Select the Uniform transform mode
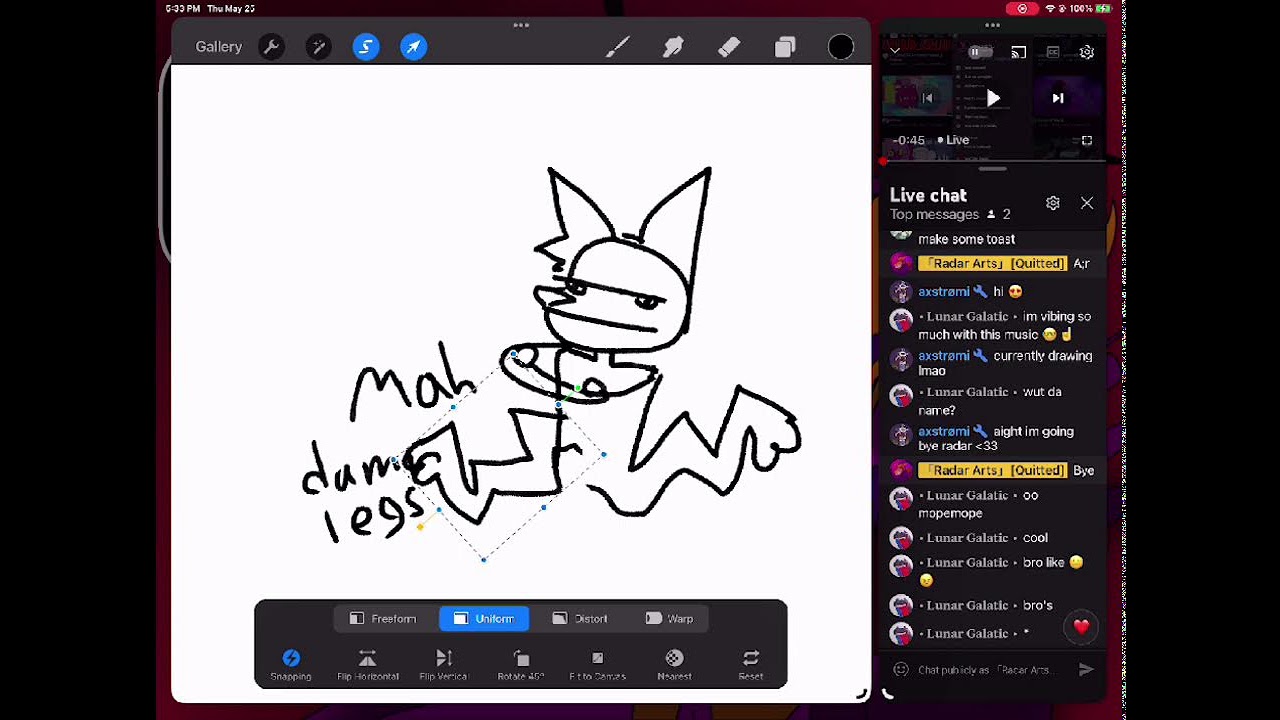Image resolution: width=1280 pixels, height=720 pixels. pyautogui.click(x=484, y=619)
